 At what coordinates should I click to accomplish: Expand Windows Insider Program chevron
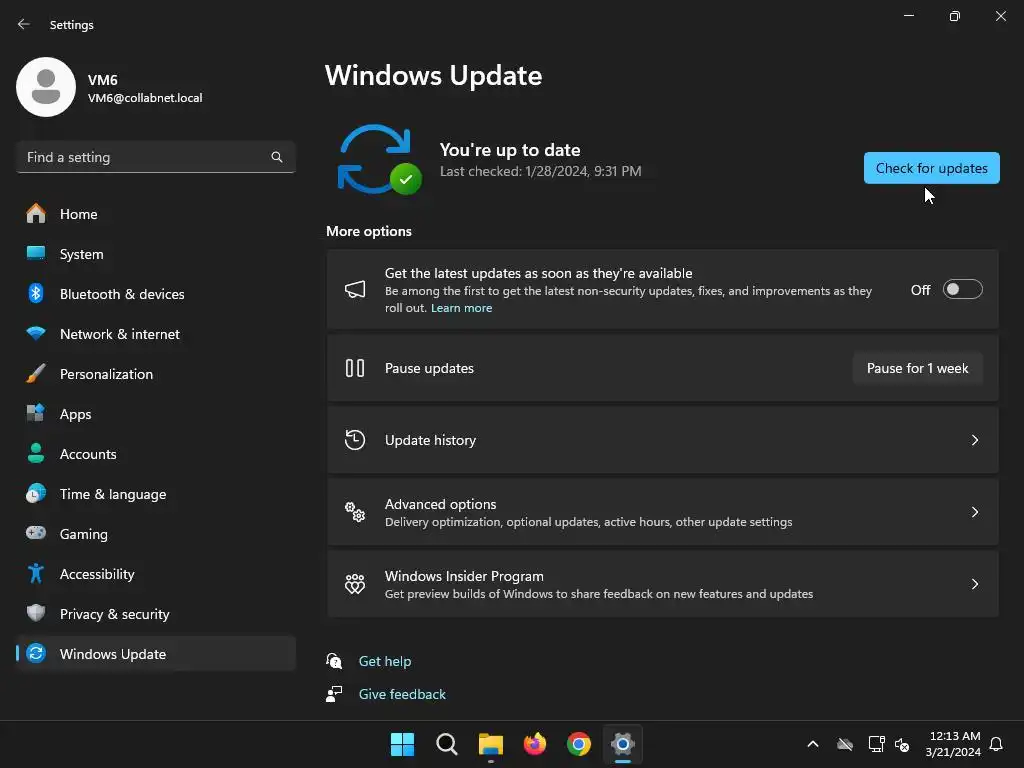coord(974,584)
